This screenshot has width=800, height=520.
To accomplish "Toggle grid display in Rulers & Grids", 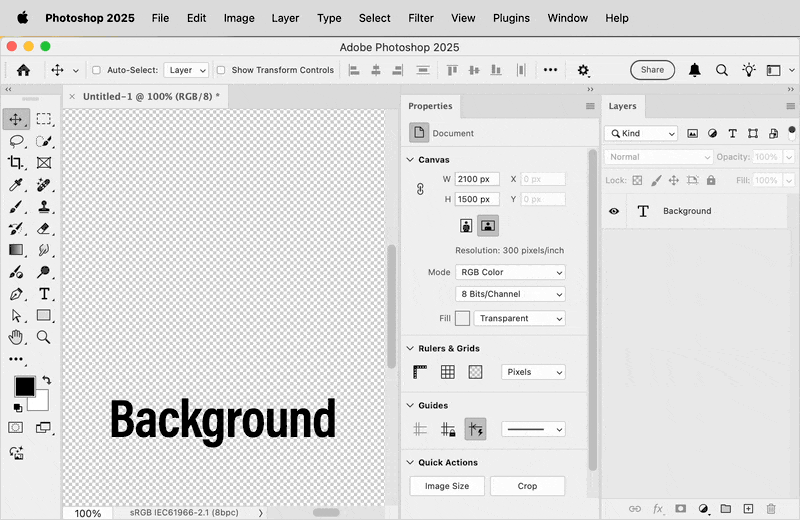I will (x=447, y=372).
